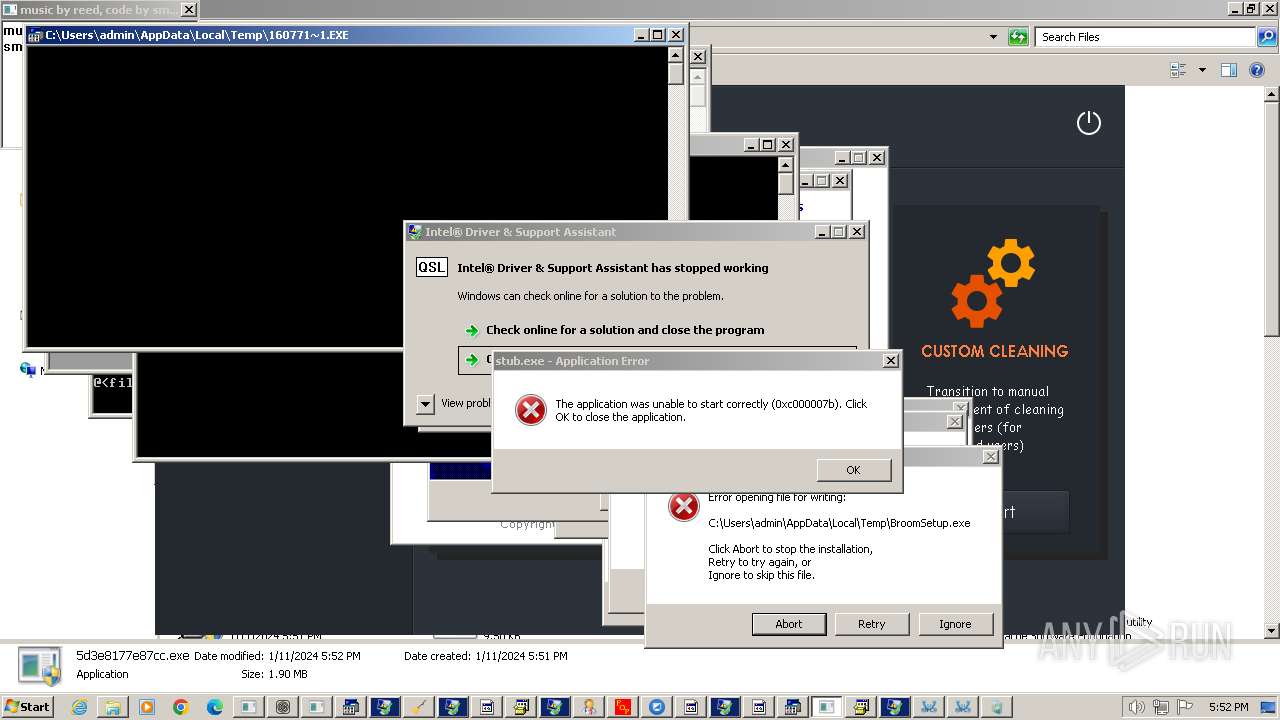Click scroll up arrow of the console window
The width and height of the screenshot is (1280, 720).
676,54
